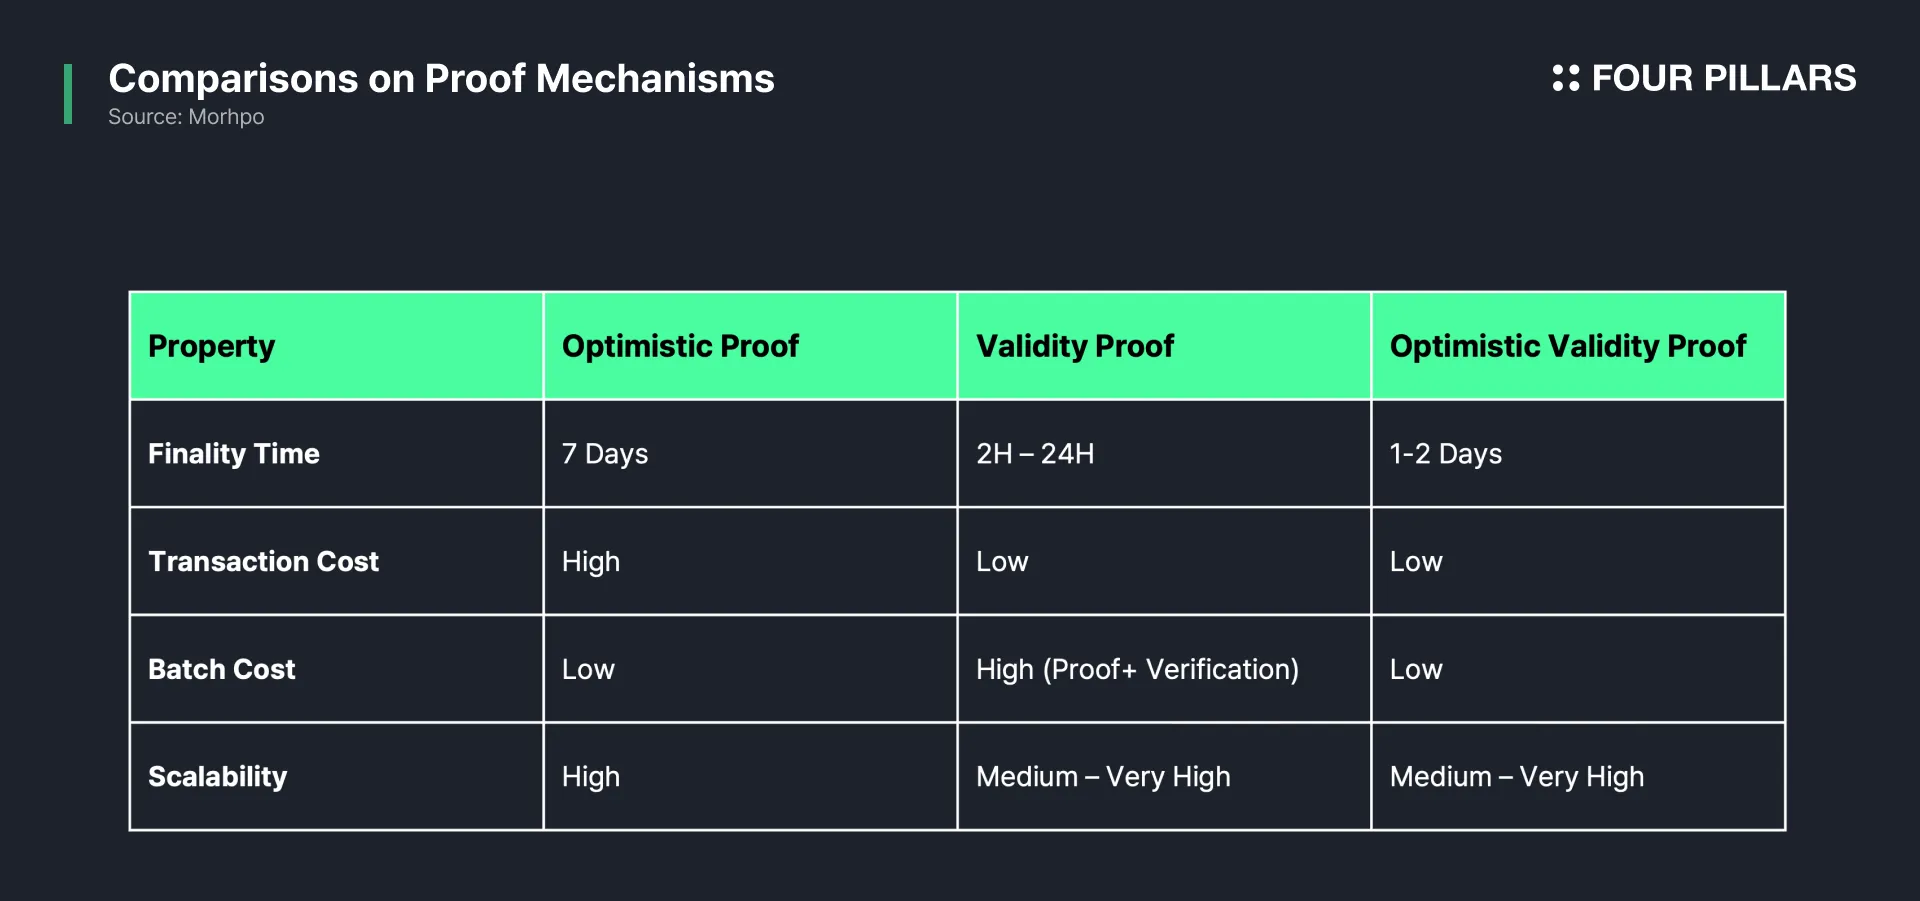The height and width of the screenshot is (901, 1920).
Task: Select the Property header cell
Action: click(336, 346)
